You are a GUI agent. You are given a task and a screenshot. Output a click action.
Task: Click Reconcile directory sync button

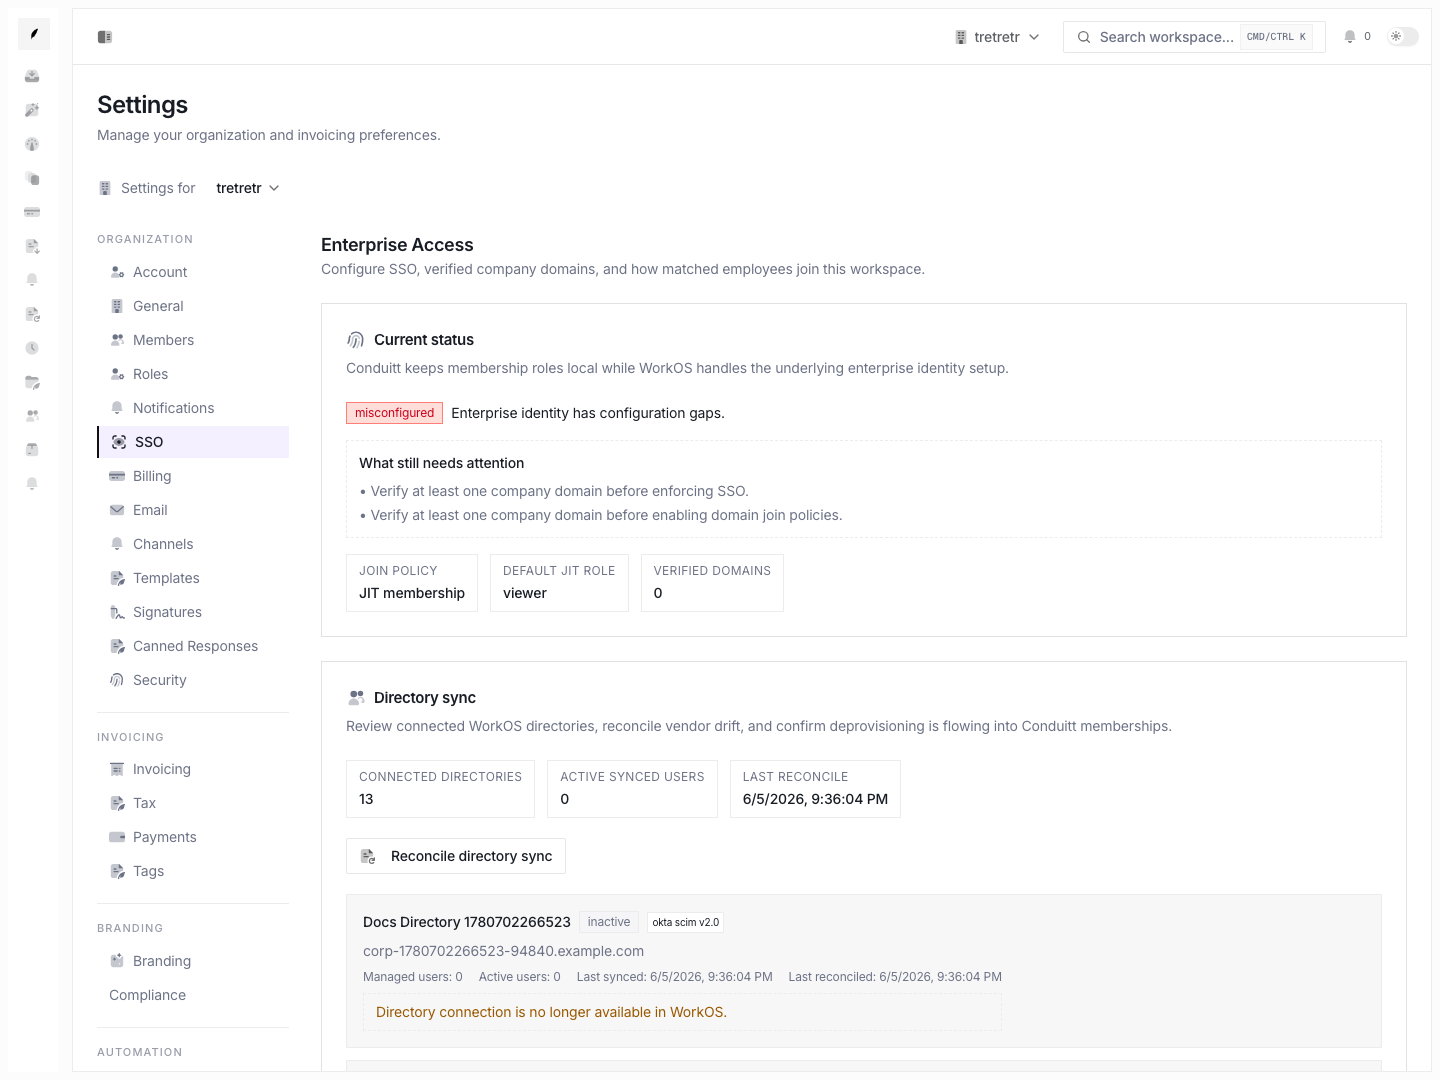pos(456,856)
